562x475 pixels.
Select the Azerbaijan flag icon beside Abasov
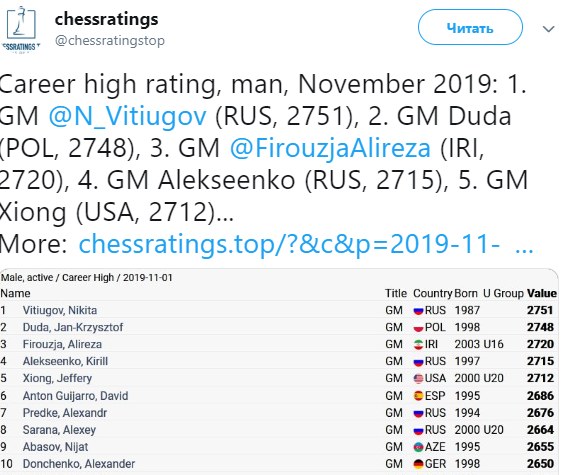click(x=418, y=447)
